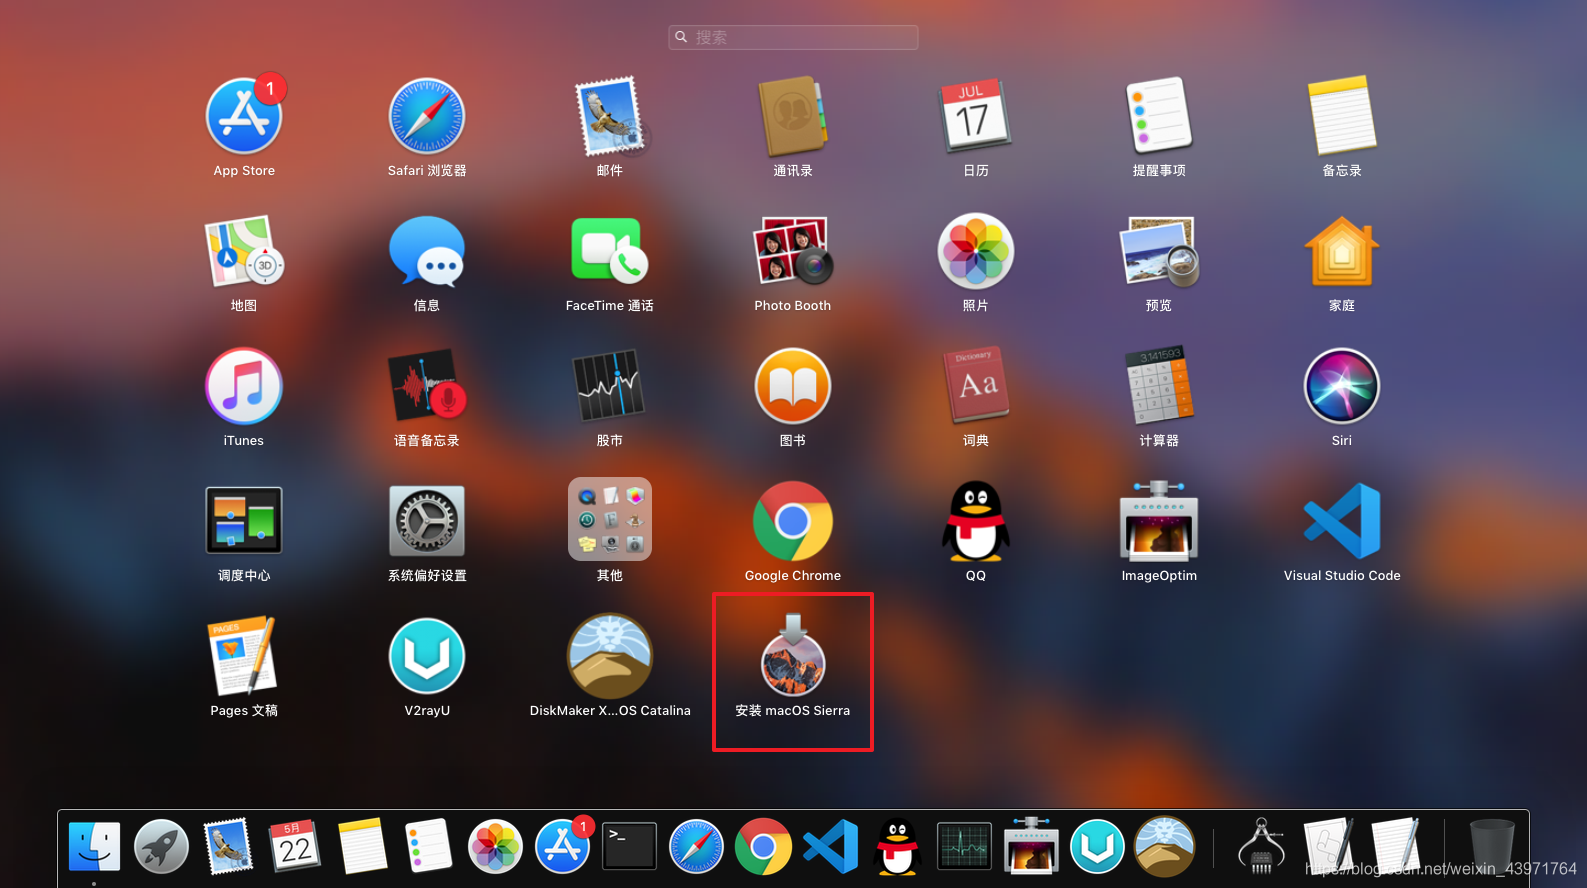Open 照片 photos in the Launchpad grid
Viewport: 1587px width, 888px height.
tap(976, 251)
